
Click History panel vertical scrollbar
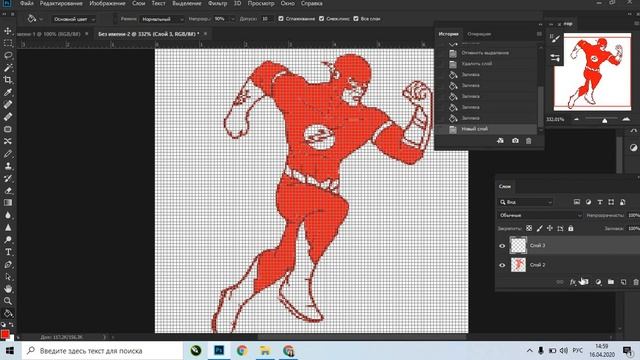(540, 106)
